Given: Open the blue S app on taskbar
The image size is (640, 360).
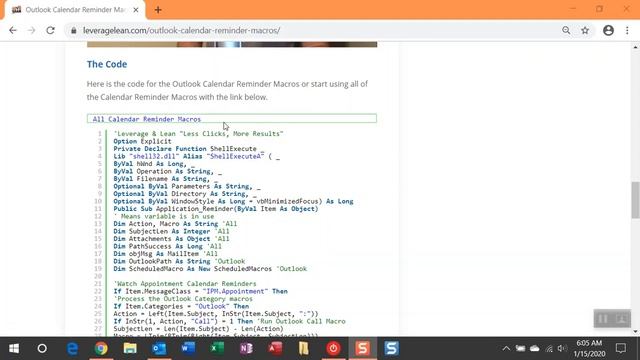Looking at the screenshot, I should [x=391, y=348].
